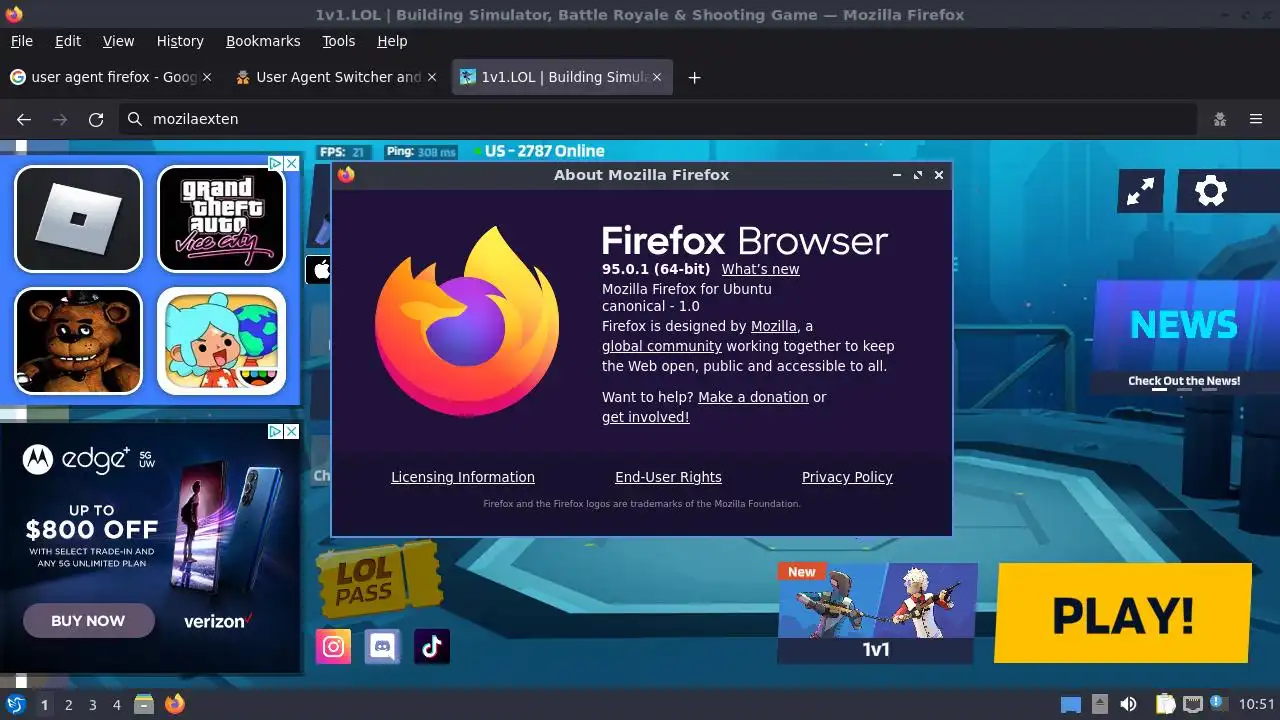Close the 1v1.LOL tab
This screenshot has height=720, width=1280.
658,77
